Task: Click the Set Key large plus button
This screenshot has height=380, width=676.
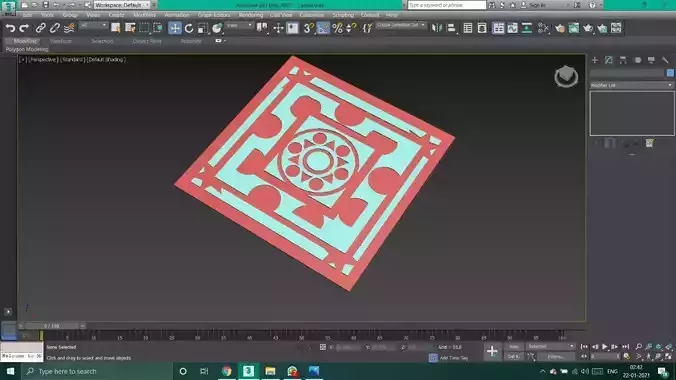Action: (492, 352)
